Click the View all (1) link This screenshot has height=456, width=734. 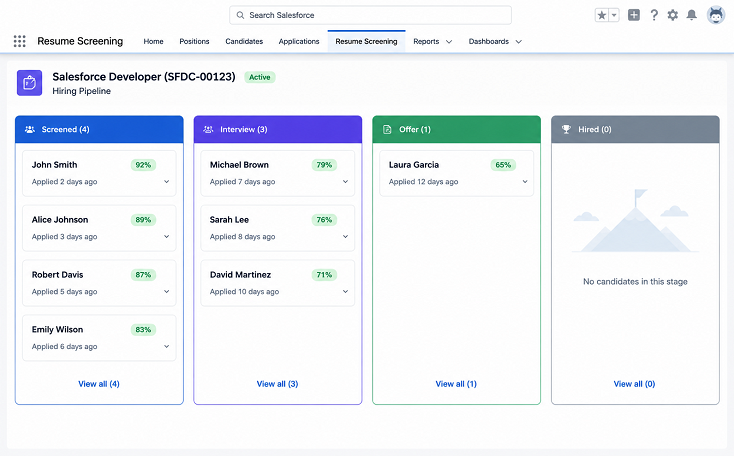point(456,384)
